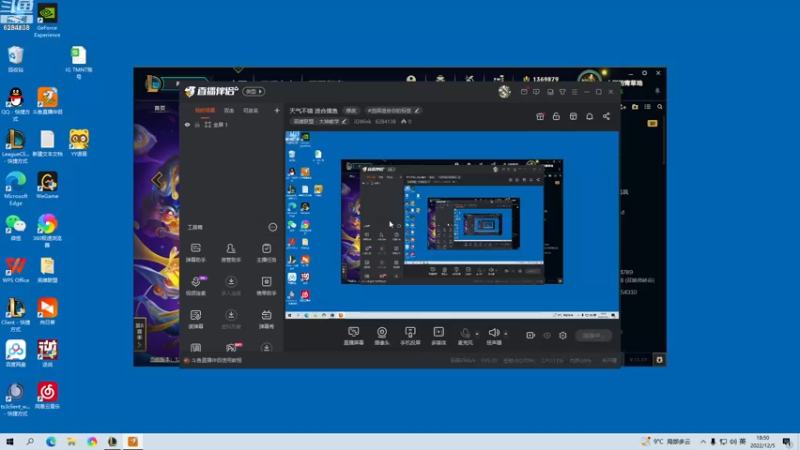Toggle the preview eye icon beside settings gear
The image size is (800, 450).
point(547,335)
